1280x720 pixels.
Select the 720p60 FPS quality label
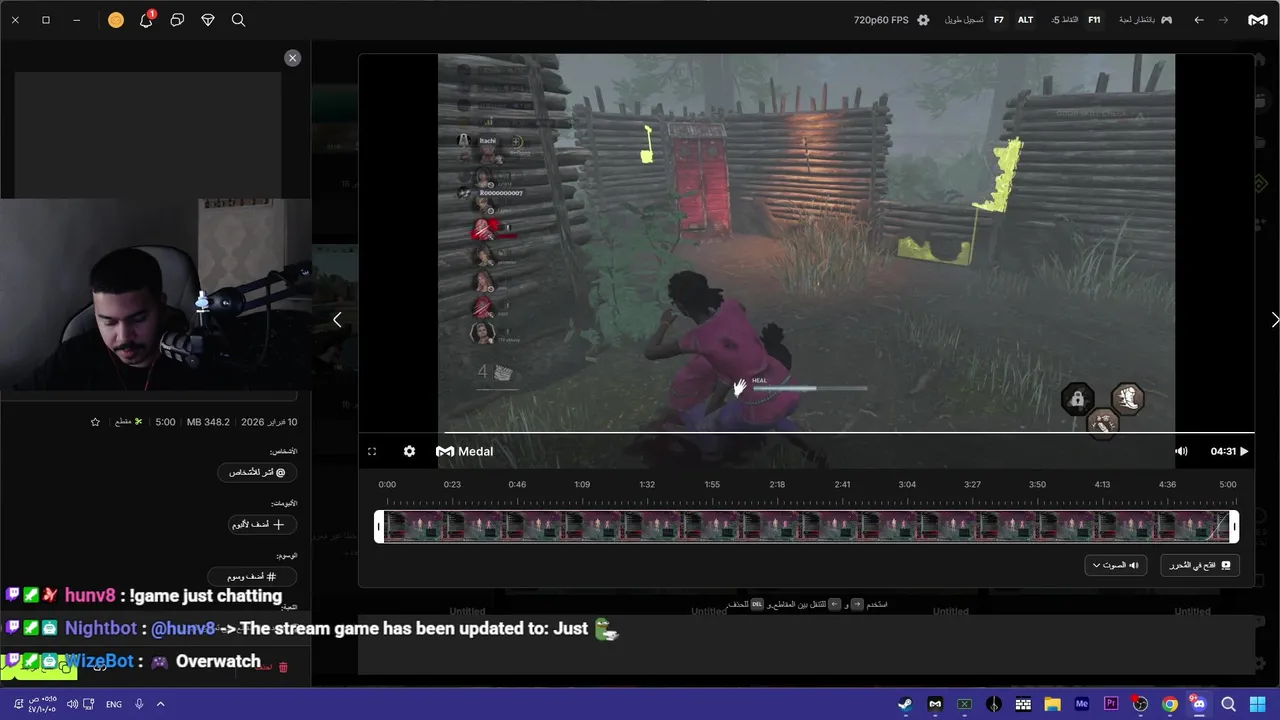point(881,20)
